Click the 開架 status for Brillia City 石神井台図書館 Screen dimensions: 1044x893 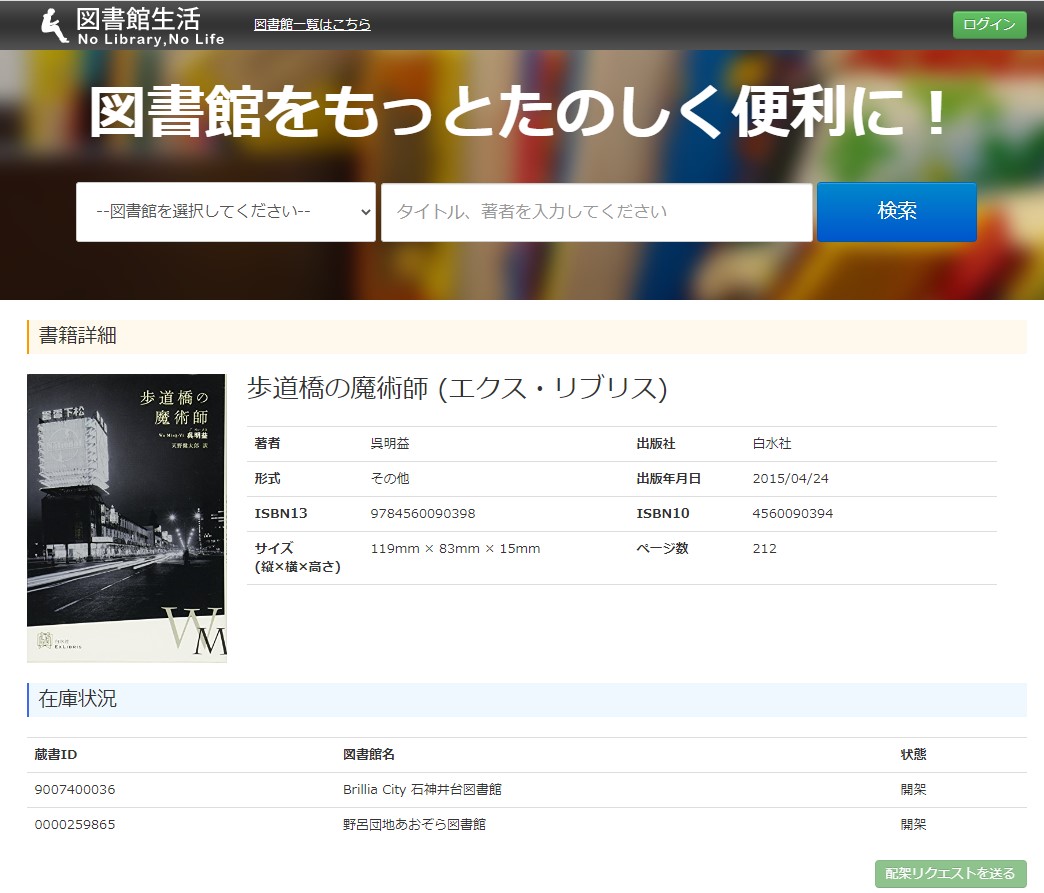pos(914,790)
